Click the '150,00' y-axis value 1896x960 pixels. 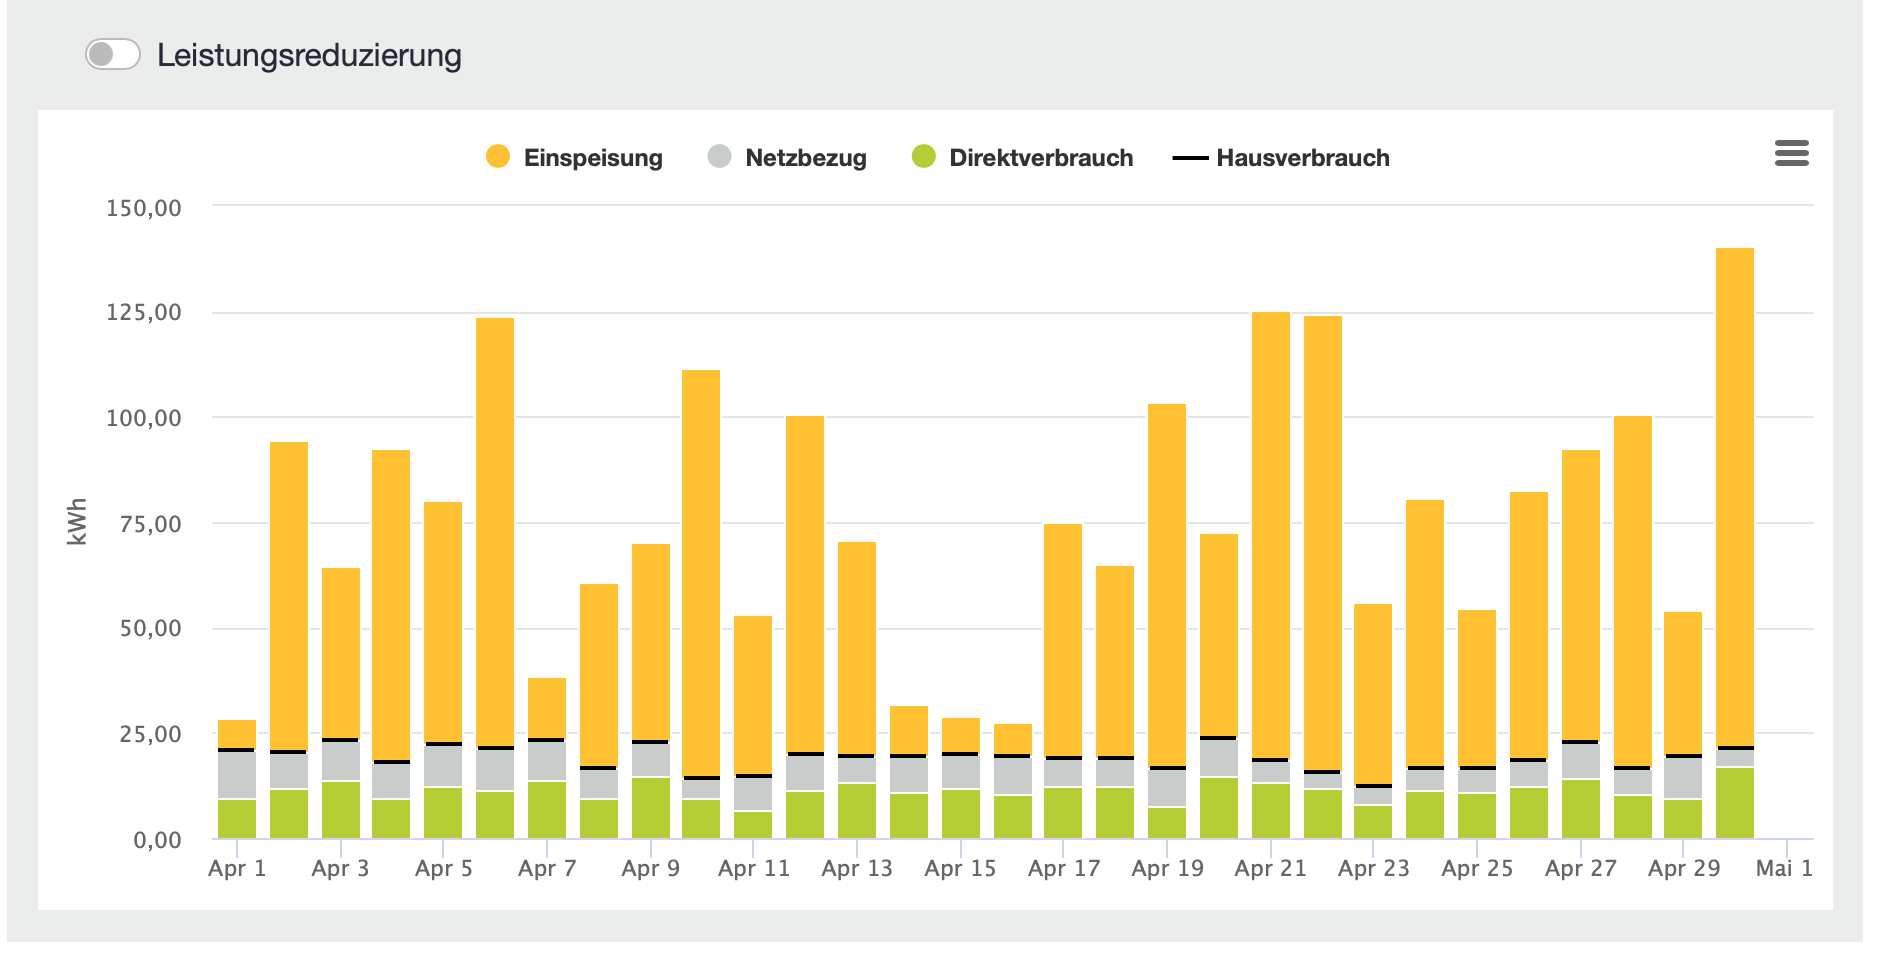(x=144, y=208)
